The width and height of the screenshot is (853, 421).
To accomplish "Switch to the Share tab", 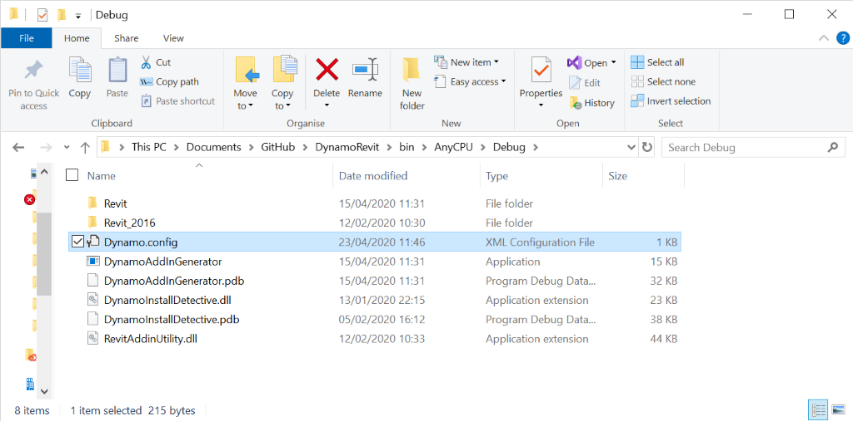I will tap(126, 38).
